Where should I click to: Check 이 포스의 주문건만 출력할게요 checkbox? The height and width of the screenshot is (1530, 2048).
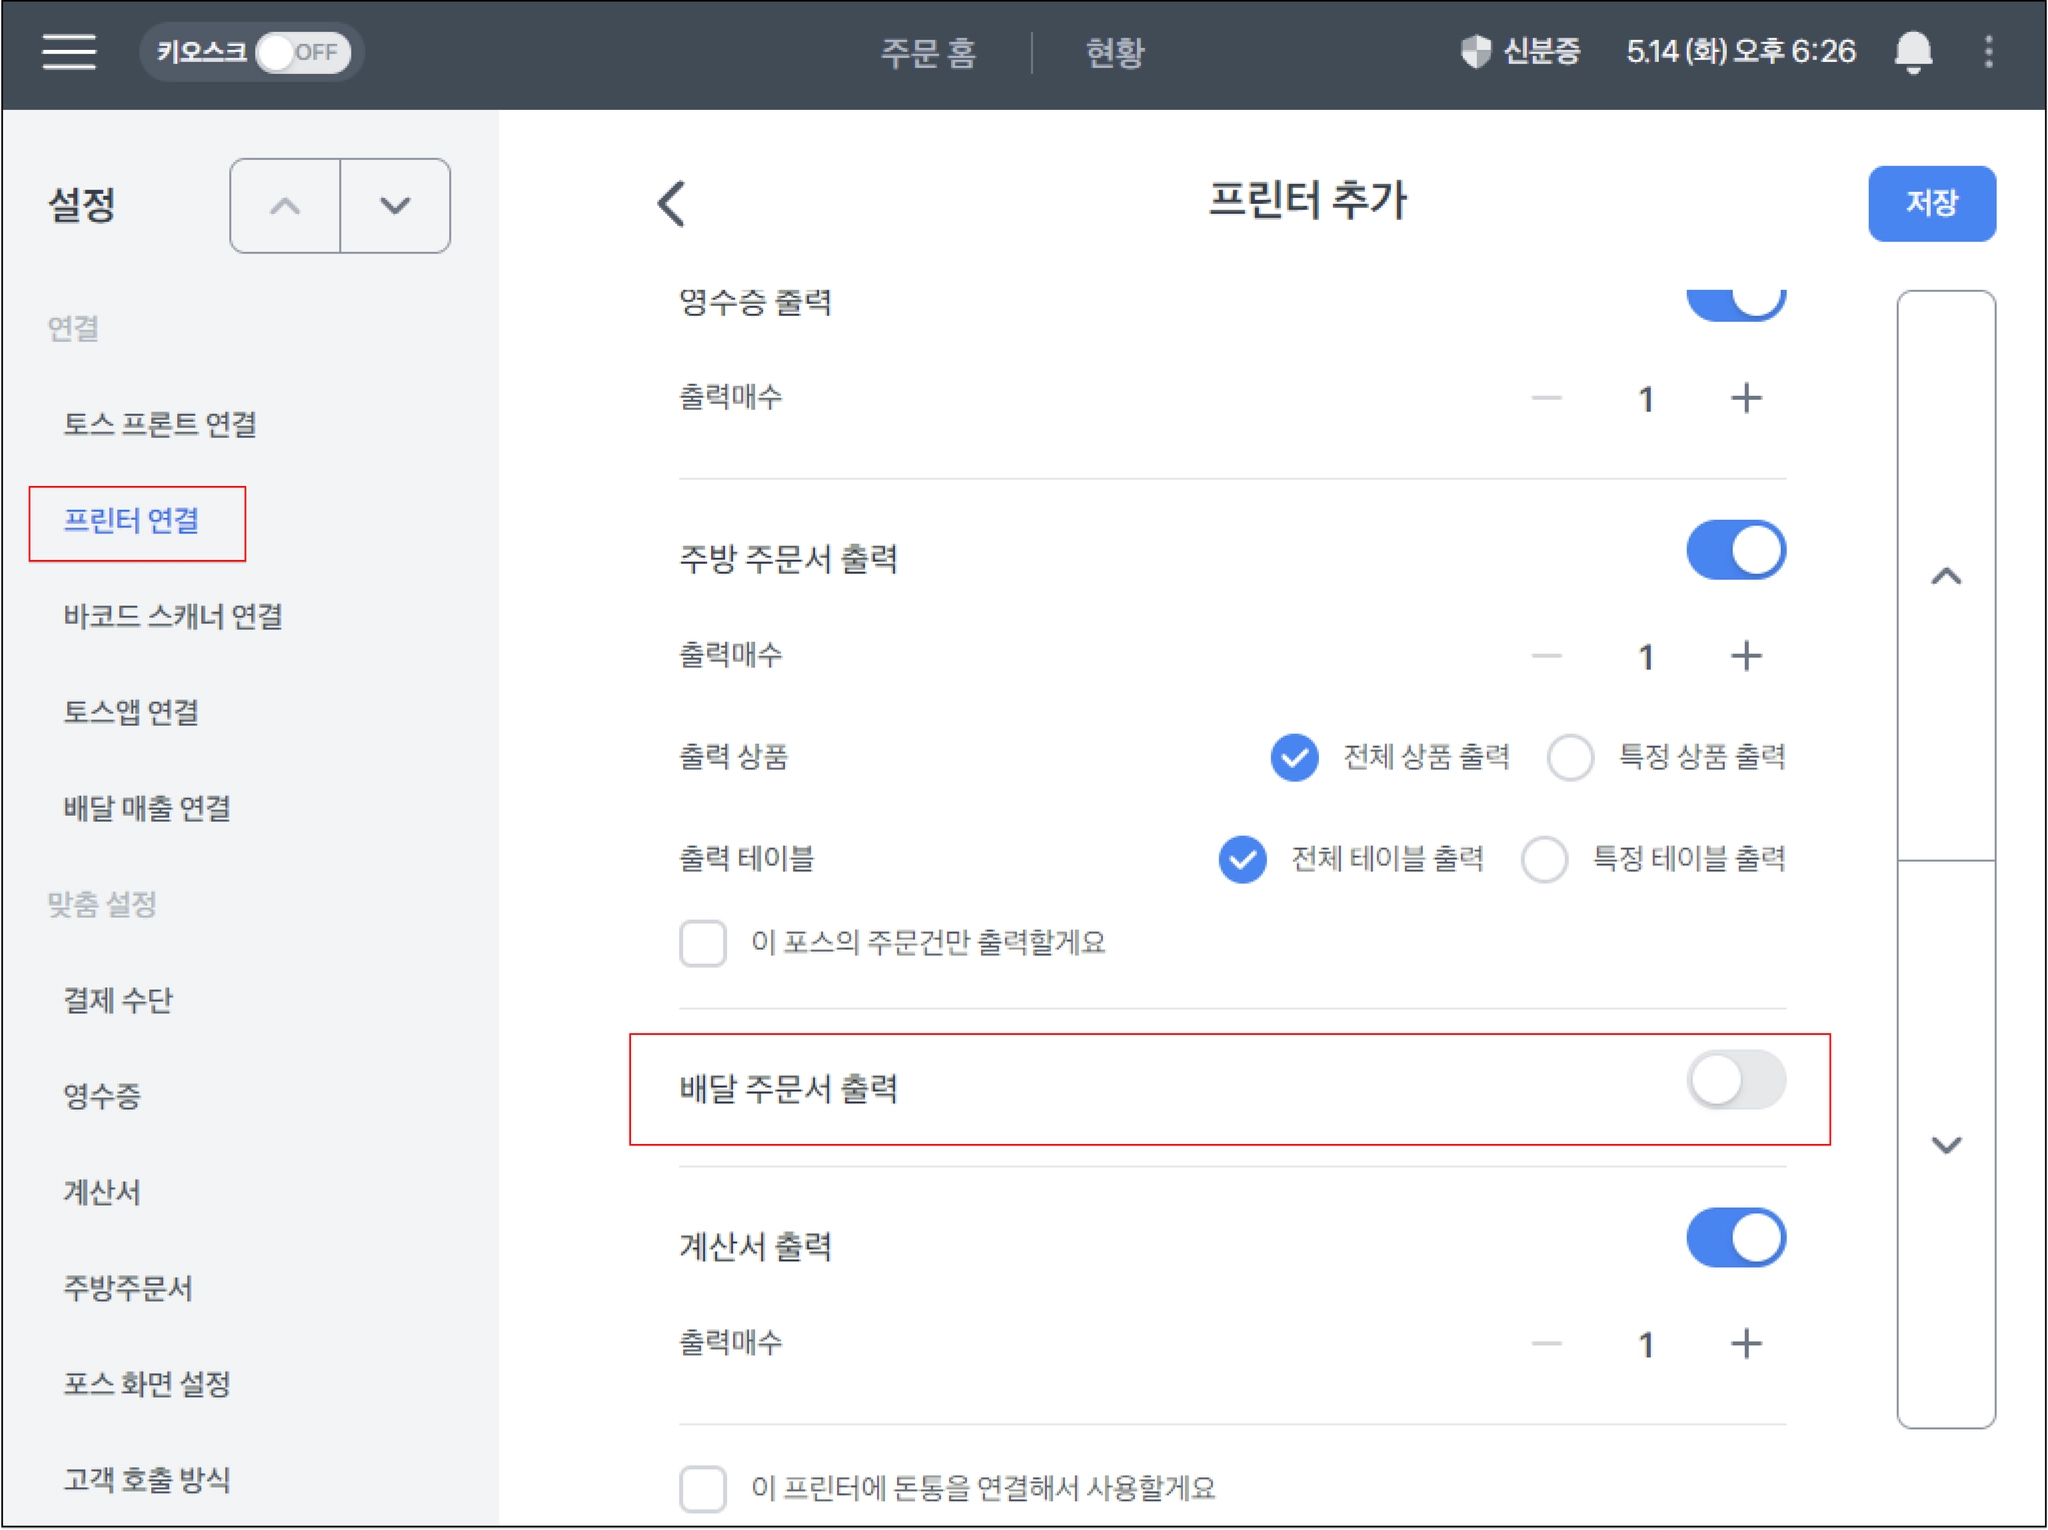pos(703,943)
